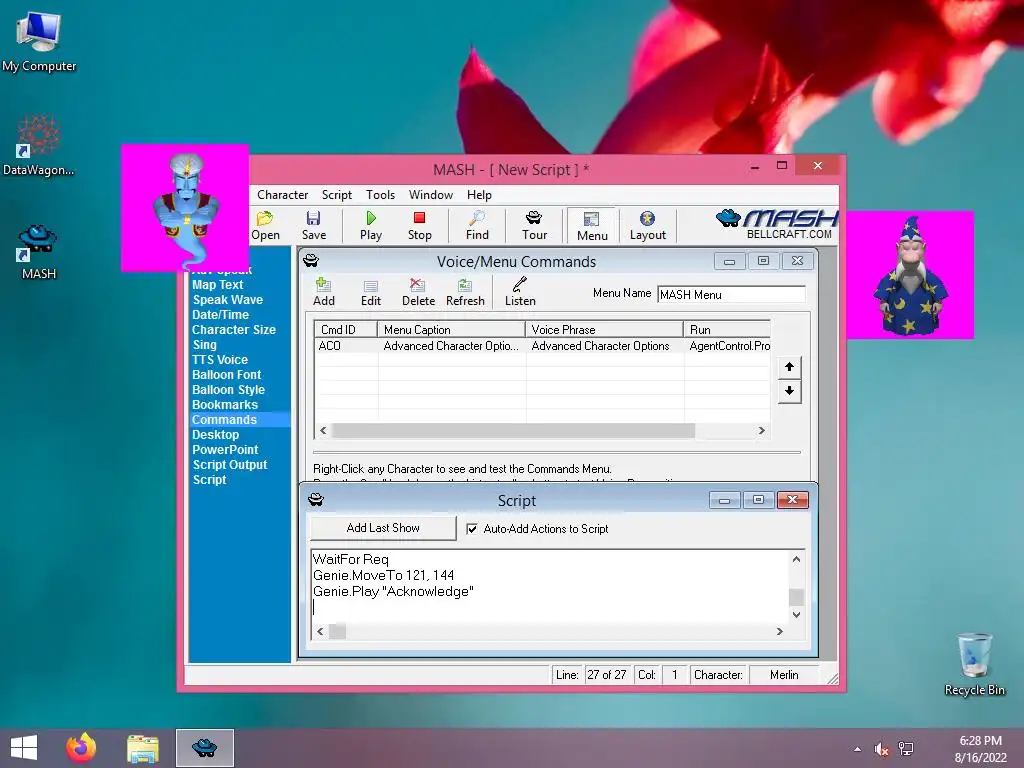Click the commands list horizontal scrollbar
This screenshot has height=768, width=1024.
513,430
